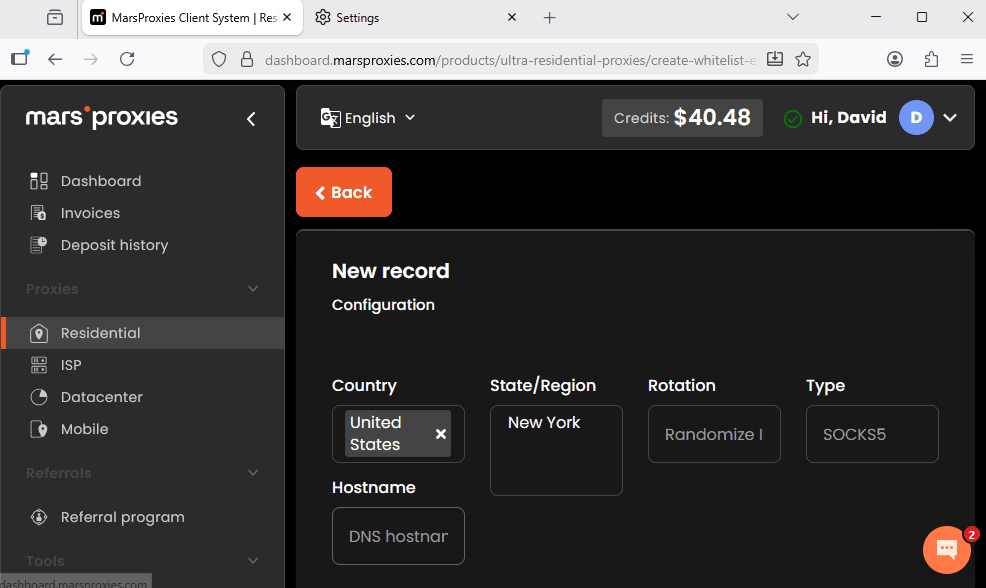Open the Type dropdown showing SOCKS5
986x588 pixels.
point(872,434)
